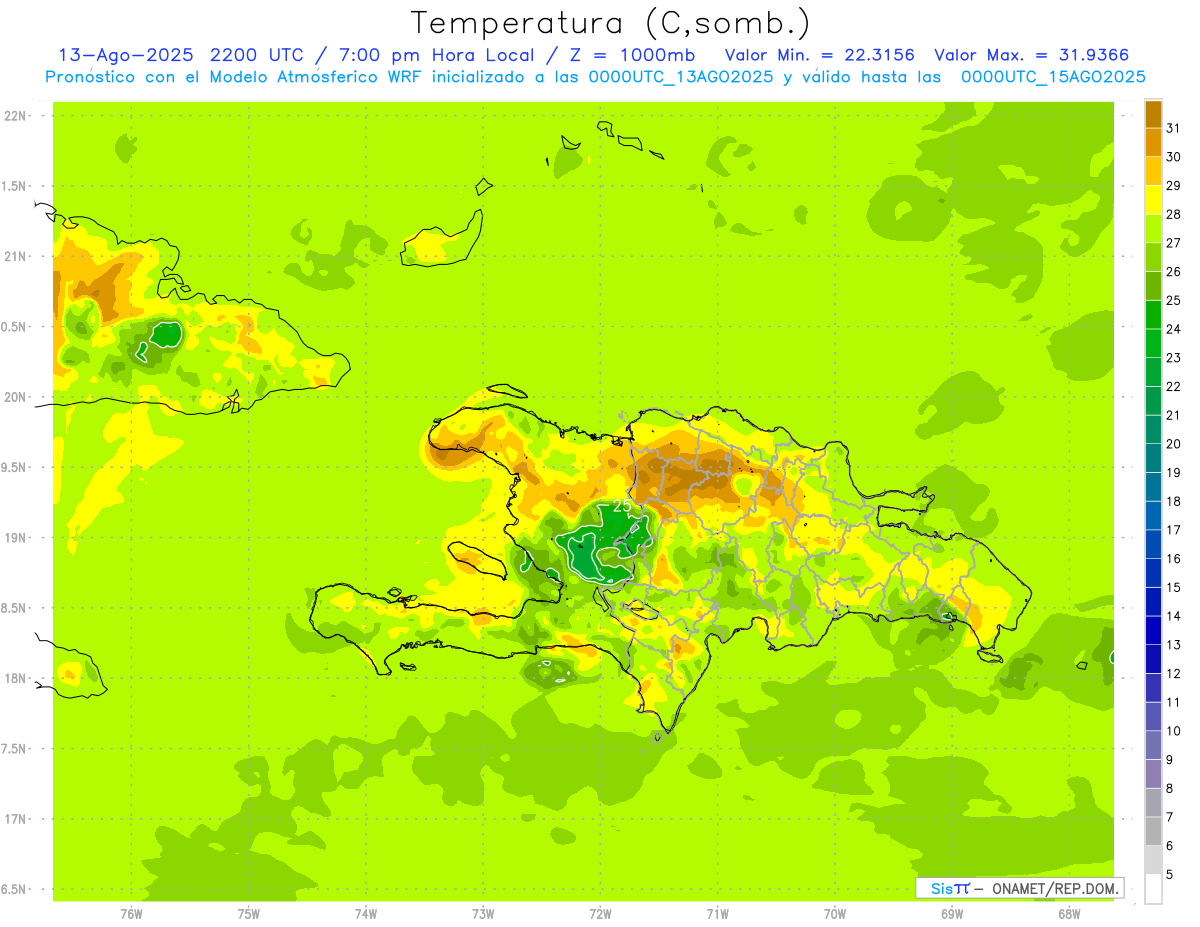The image size is (1200, 927).
Task: Click dark brown legend swatch above 31
Action: (1153, 114)
